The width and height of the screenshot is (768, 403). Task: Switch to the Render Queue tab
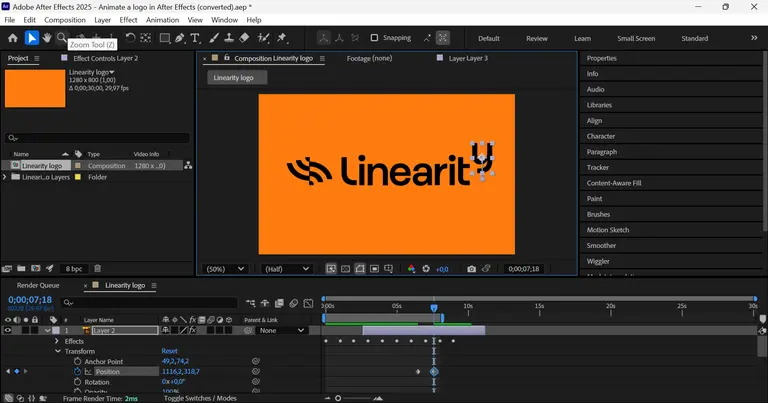pyautogui.click(x=38, y=285)
